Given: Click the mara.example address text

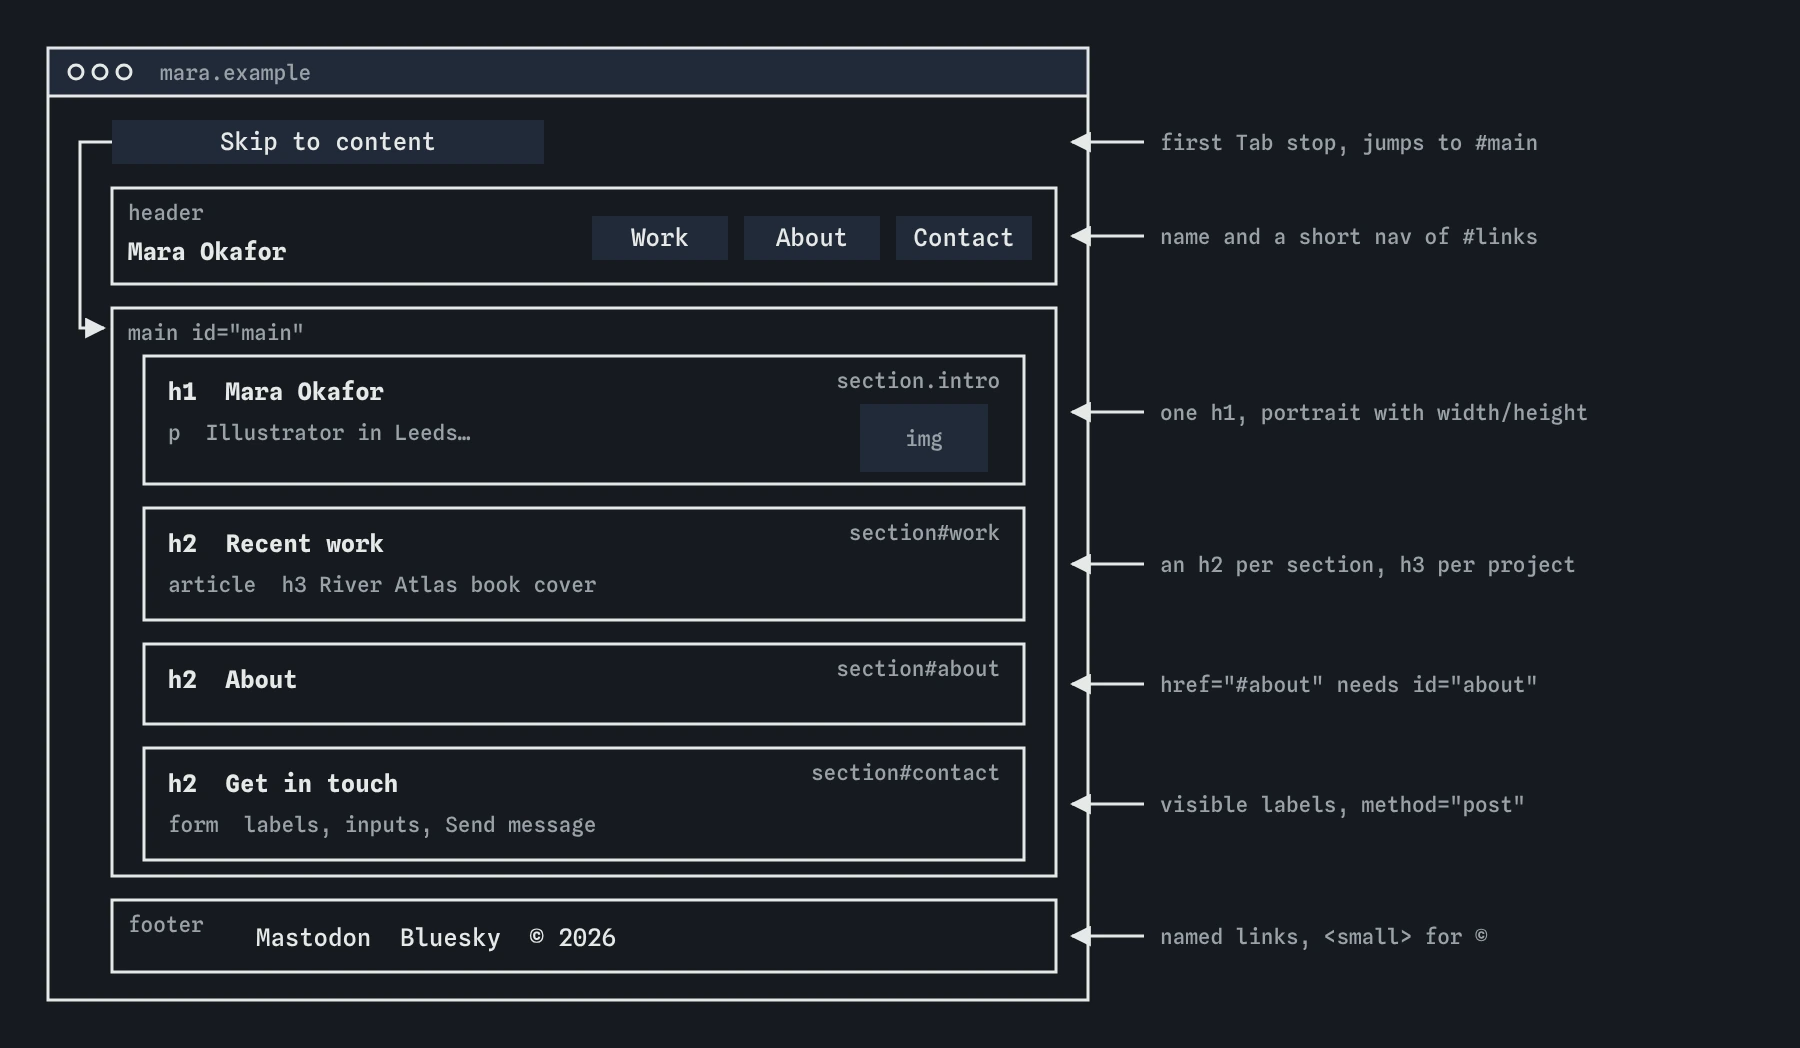Looking at the screenshot, I should 235,73.
